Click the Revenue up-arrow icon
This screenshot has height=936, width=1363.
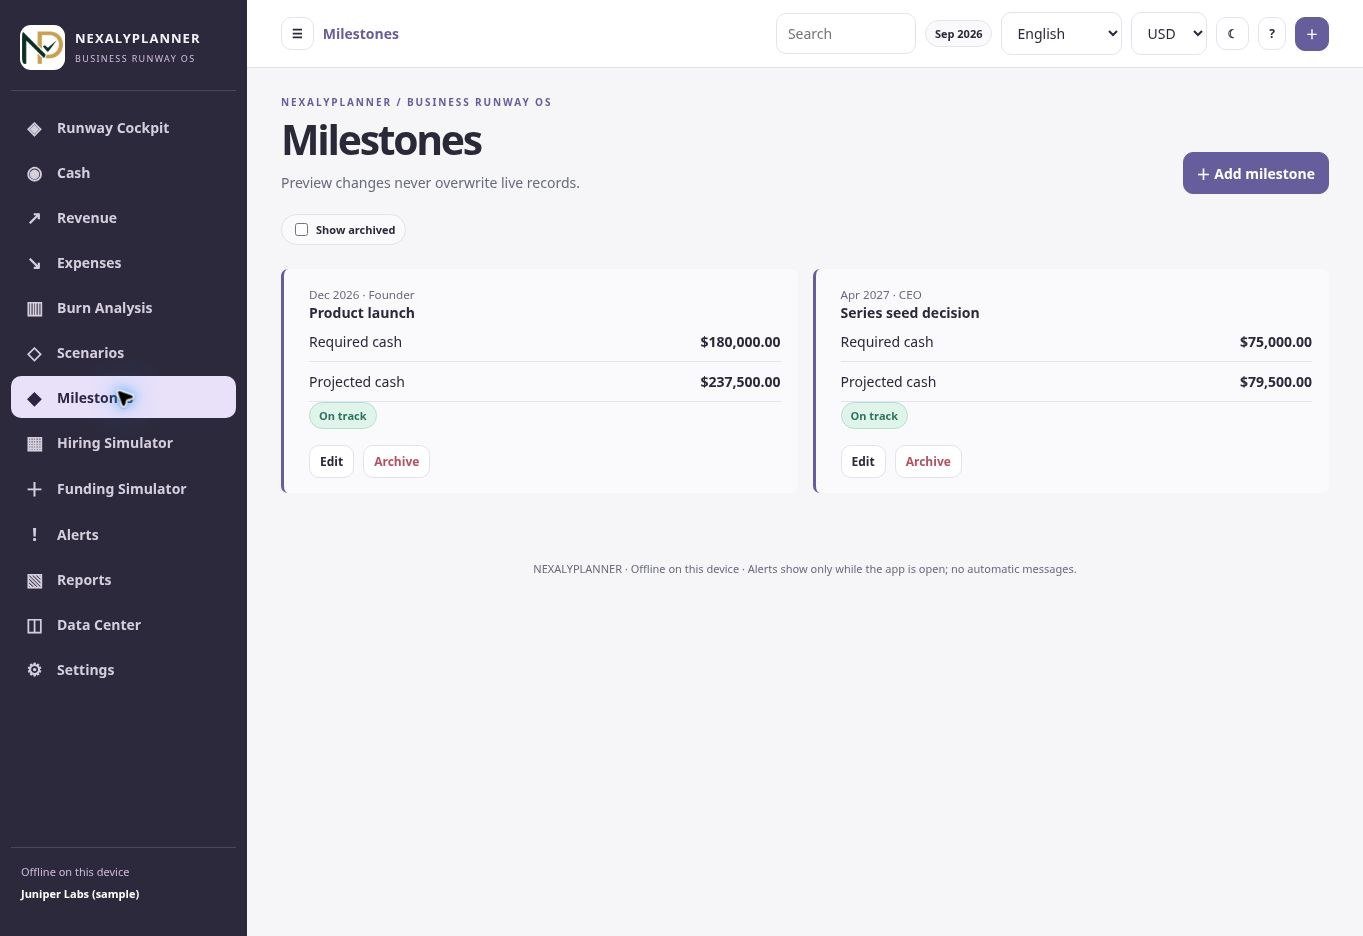(x=34, y=218)
